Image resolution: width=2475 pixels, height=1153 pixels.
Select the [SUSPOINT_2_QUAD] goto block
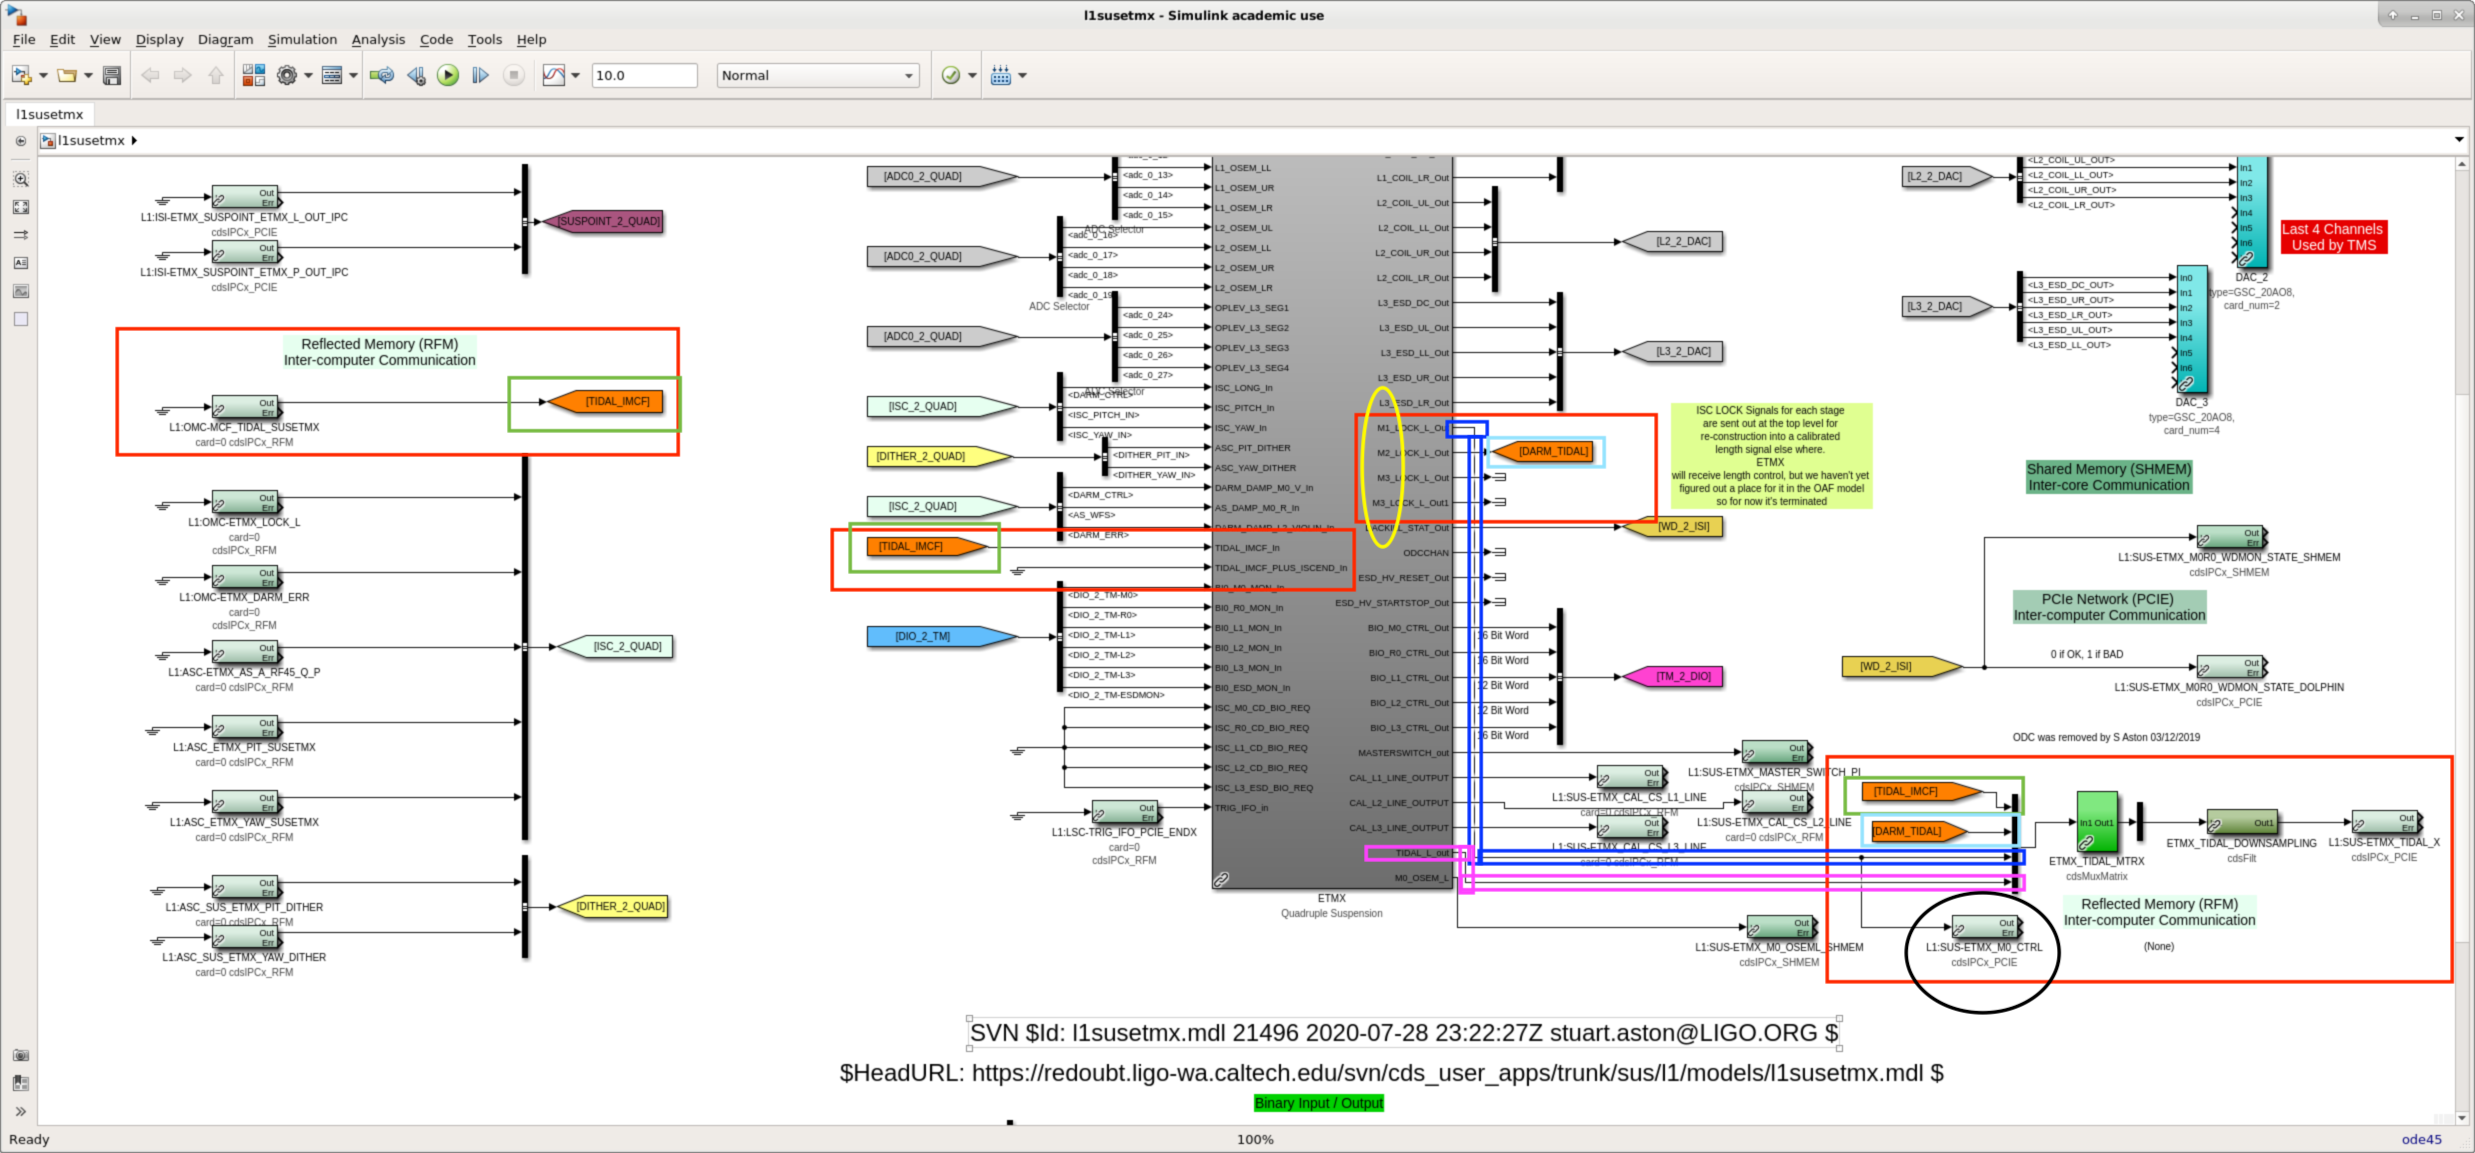(x=603, y=221)
